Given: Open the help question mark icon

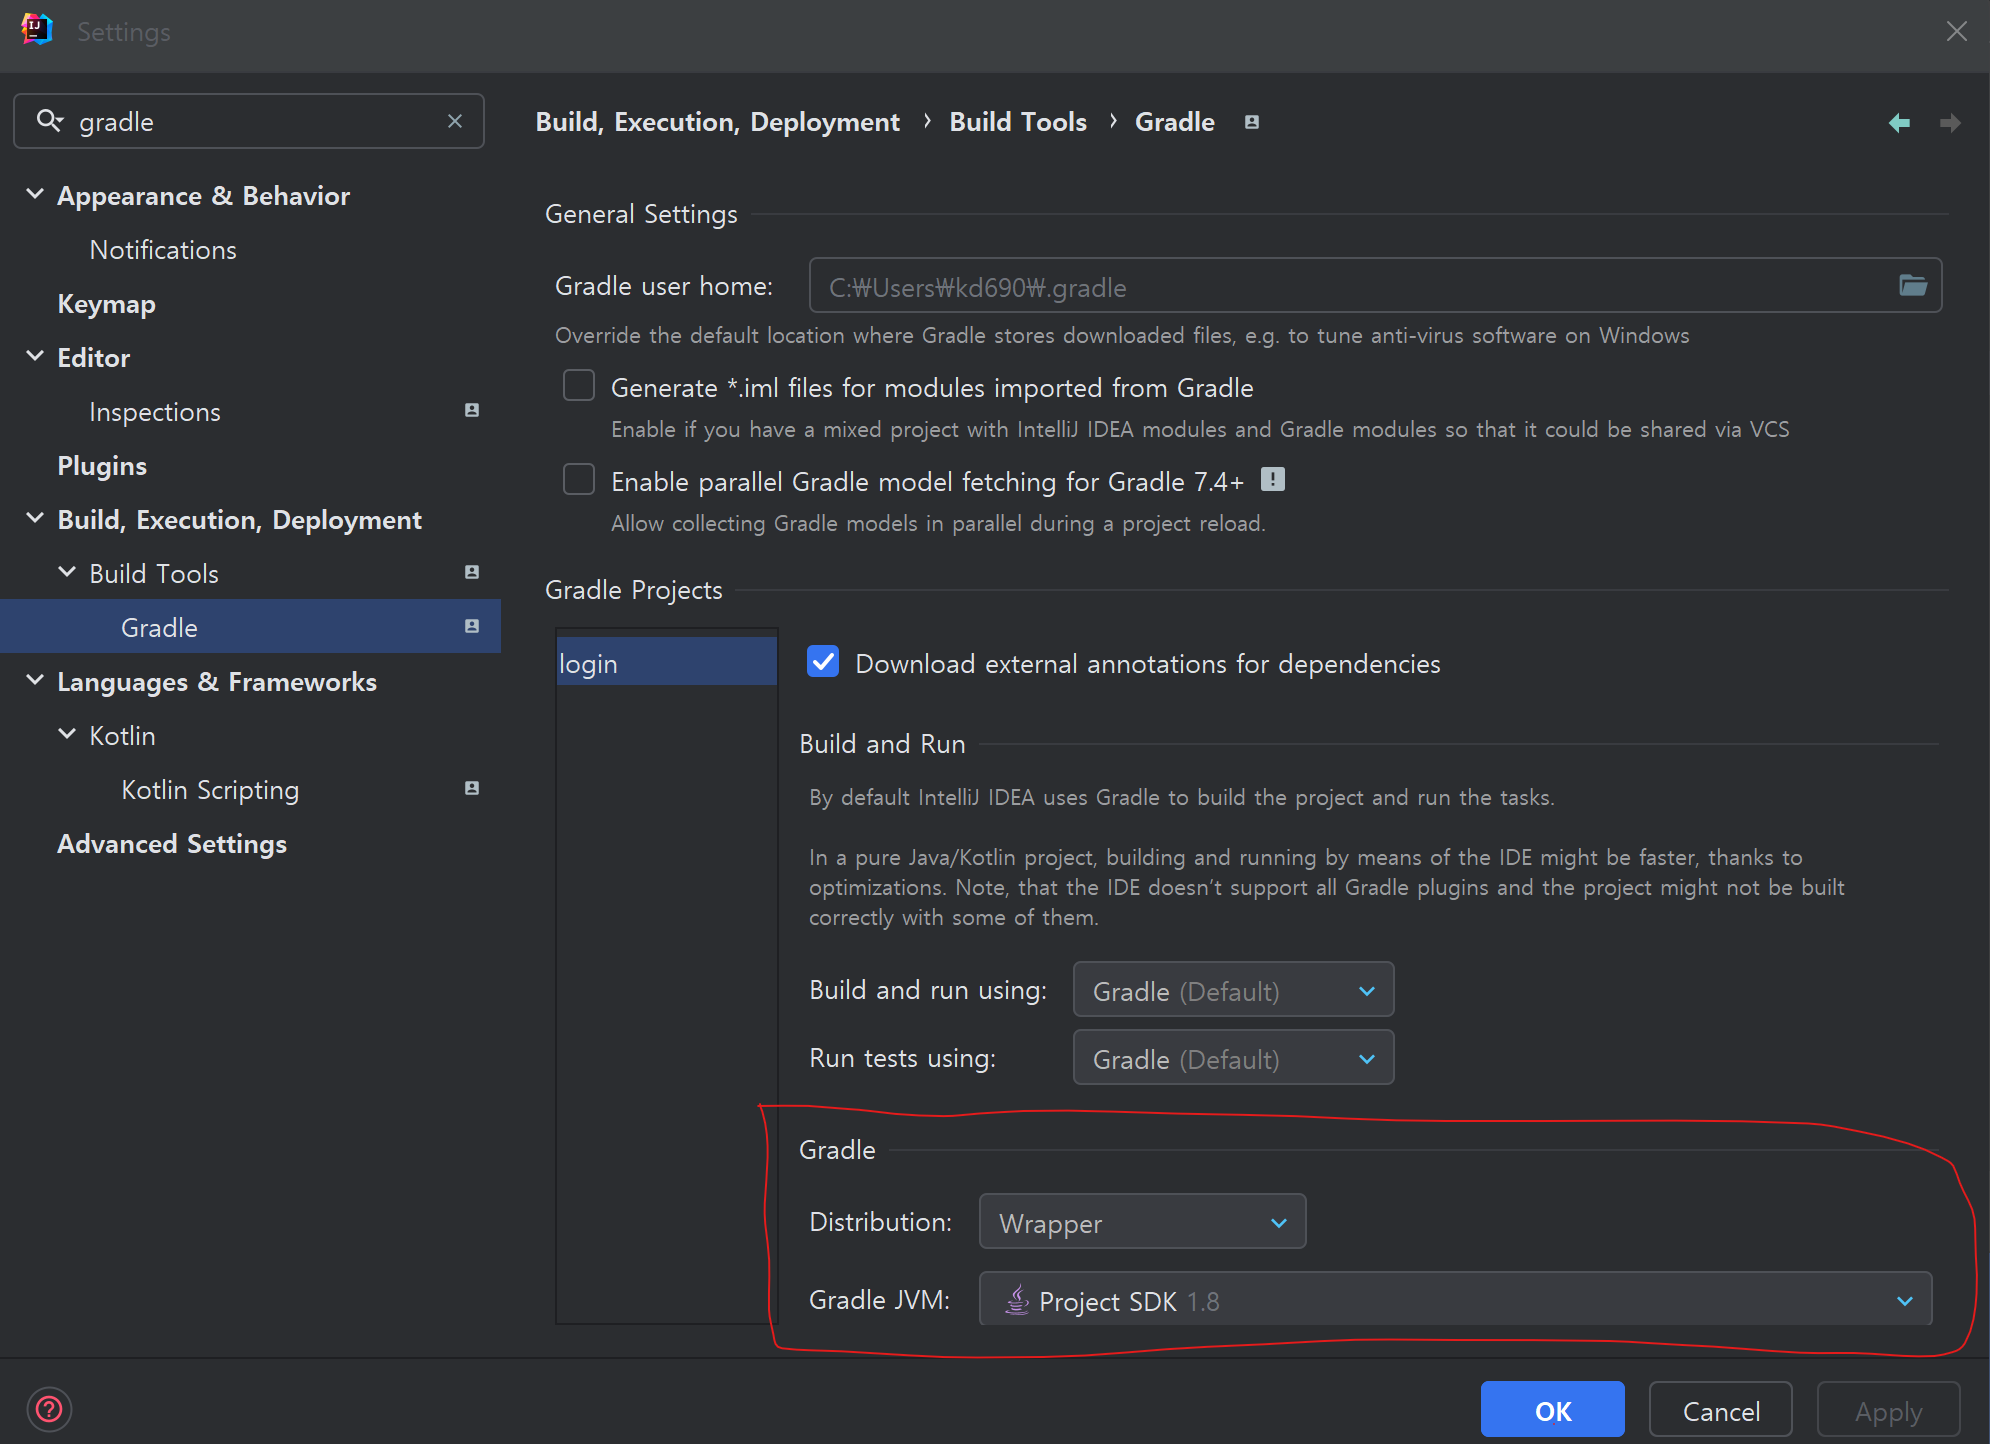Looking at the screenshot, I should coord(49,1410).
